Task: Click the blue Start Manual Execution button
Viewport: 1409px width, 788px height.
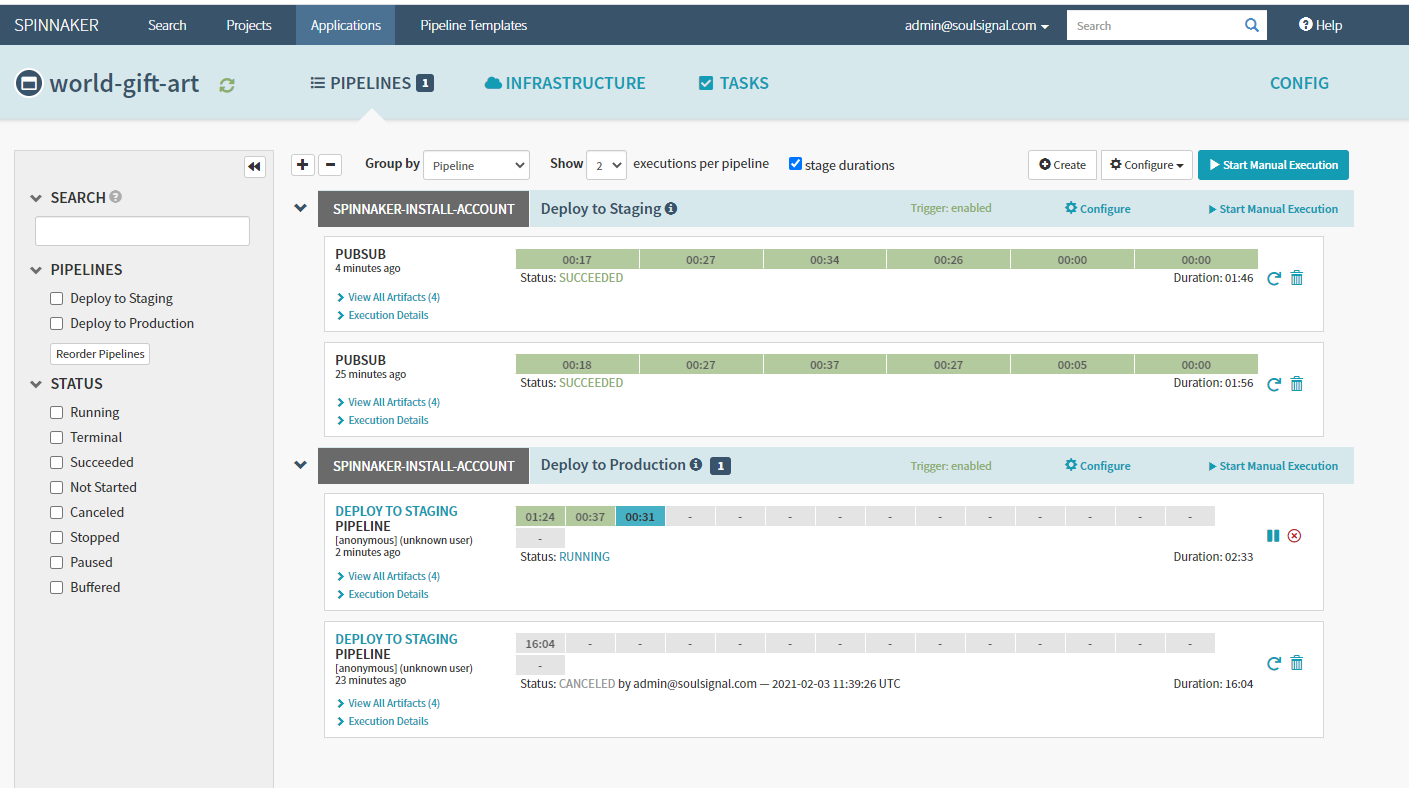Action: pos(1273,165)
